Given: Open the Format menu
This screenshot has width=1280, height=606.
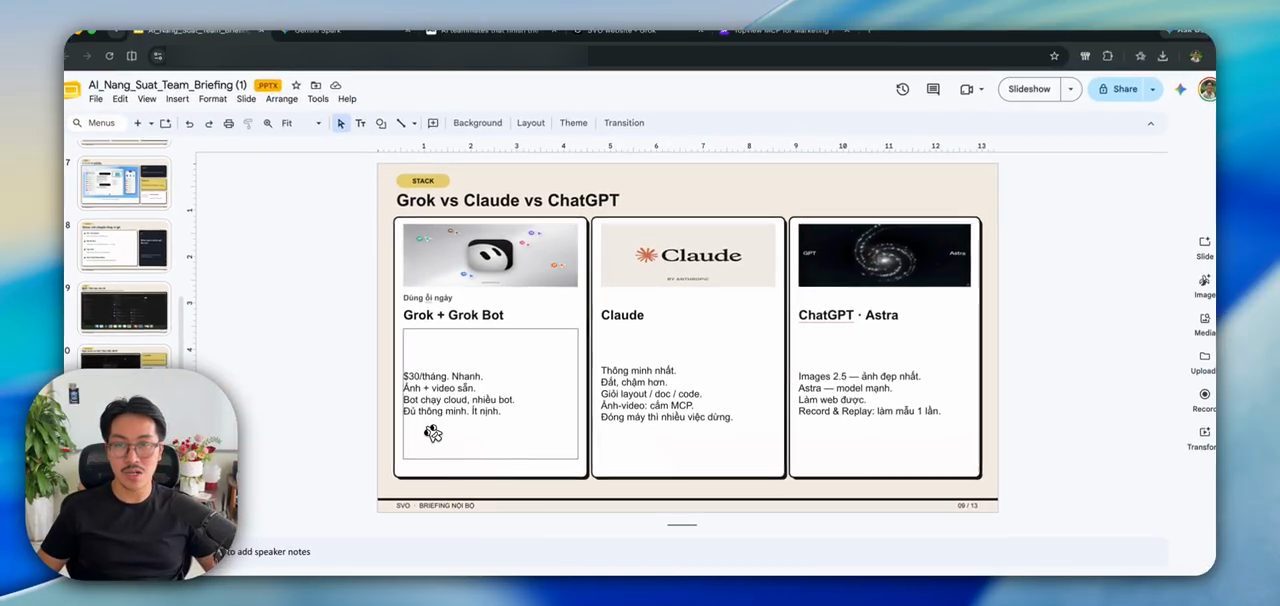Looking at the screenshot, I should click(212, 99).
